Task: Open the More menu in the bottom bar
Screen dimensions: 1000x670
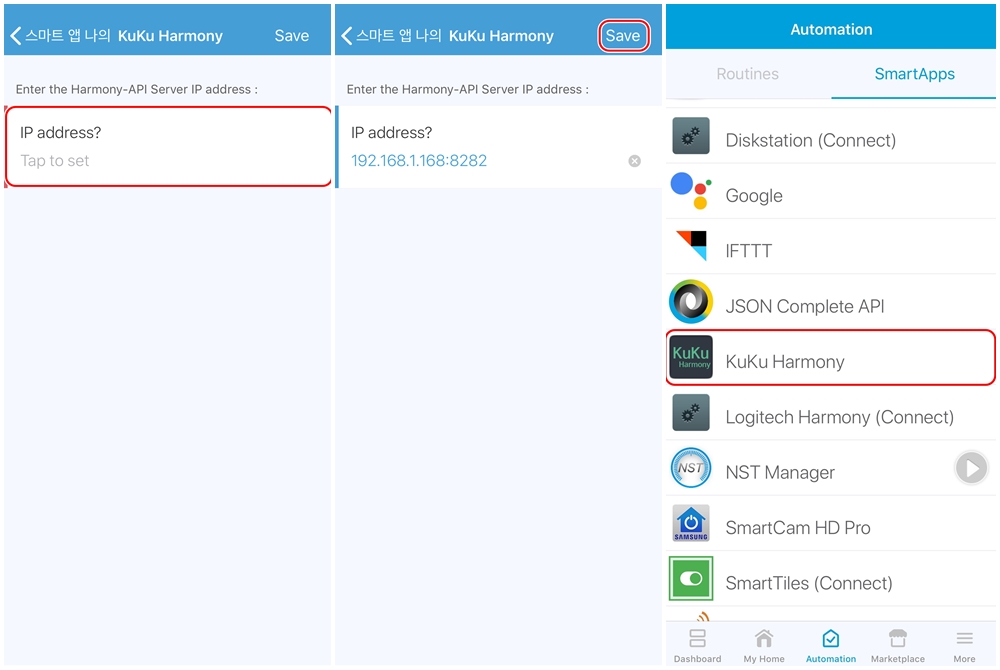Action: (x=964, y=646)
